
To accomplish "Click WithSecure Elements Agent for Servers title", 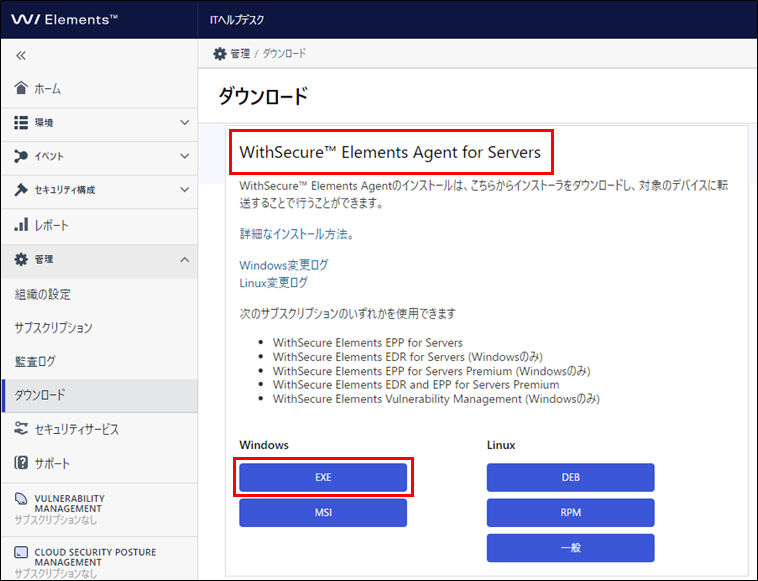I will coord(390,152).
